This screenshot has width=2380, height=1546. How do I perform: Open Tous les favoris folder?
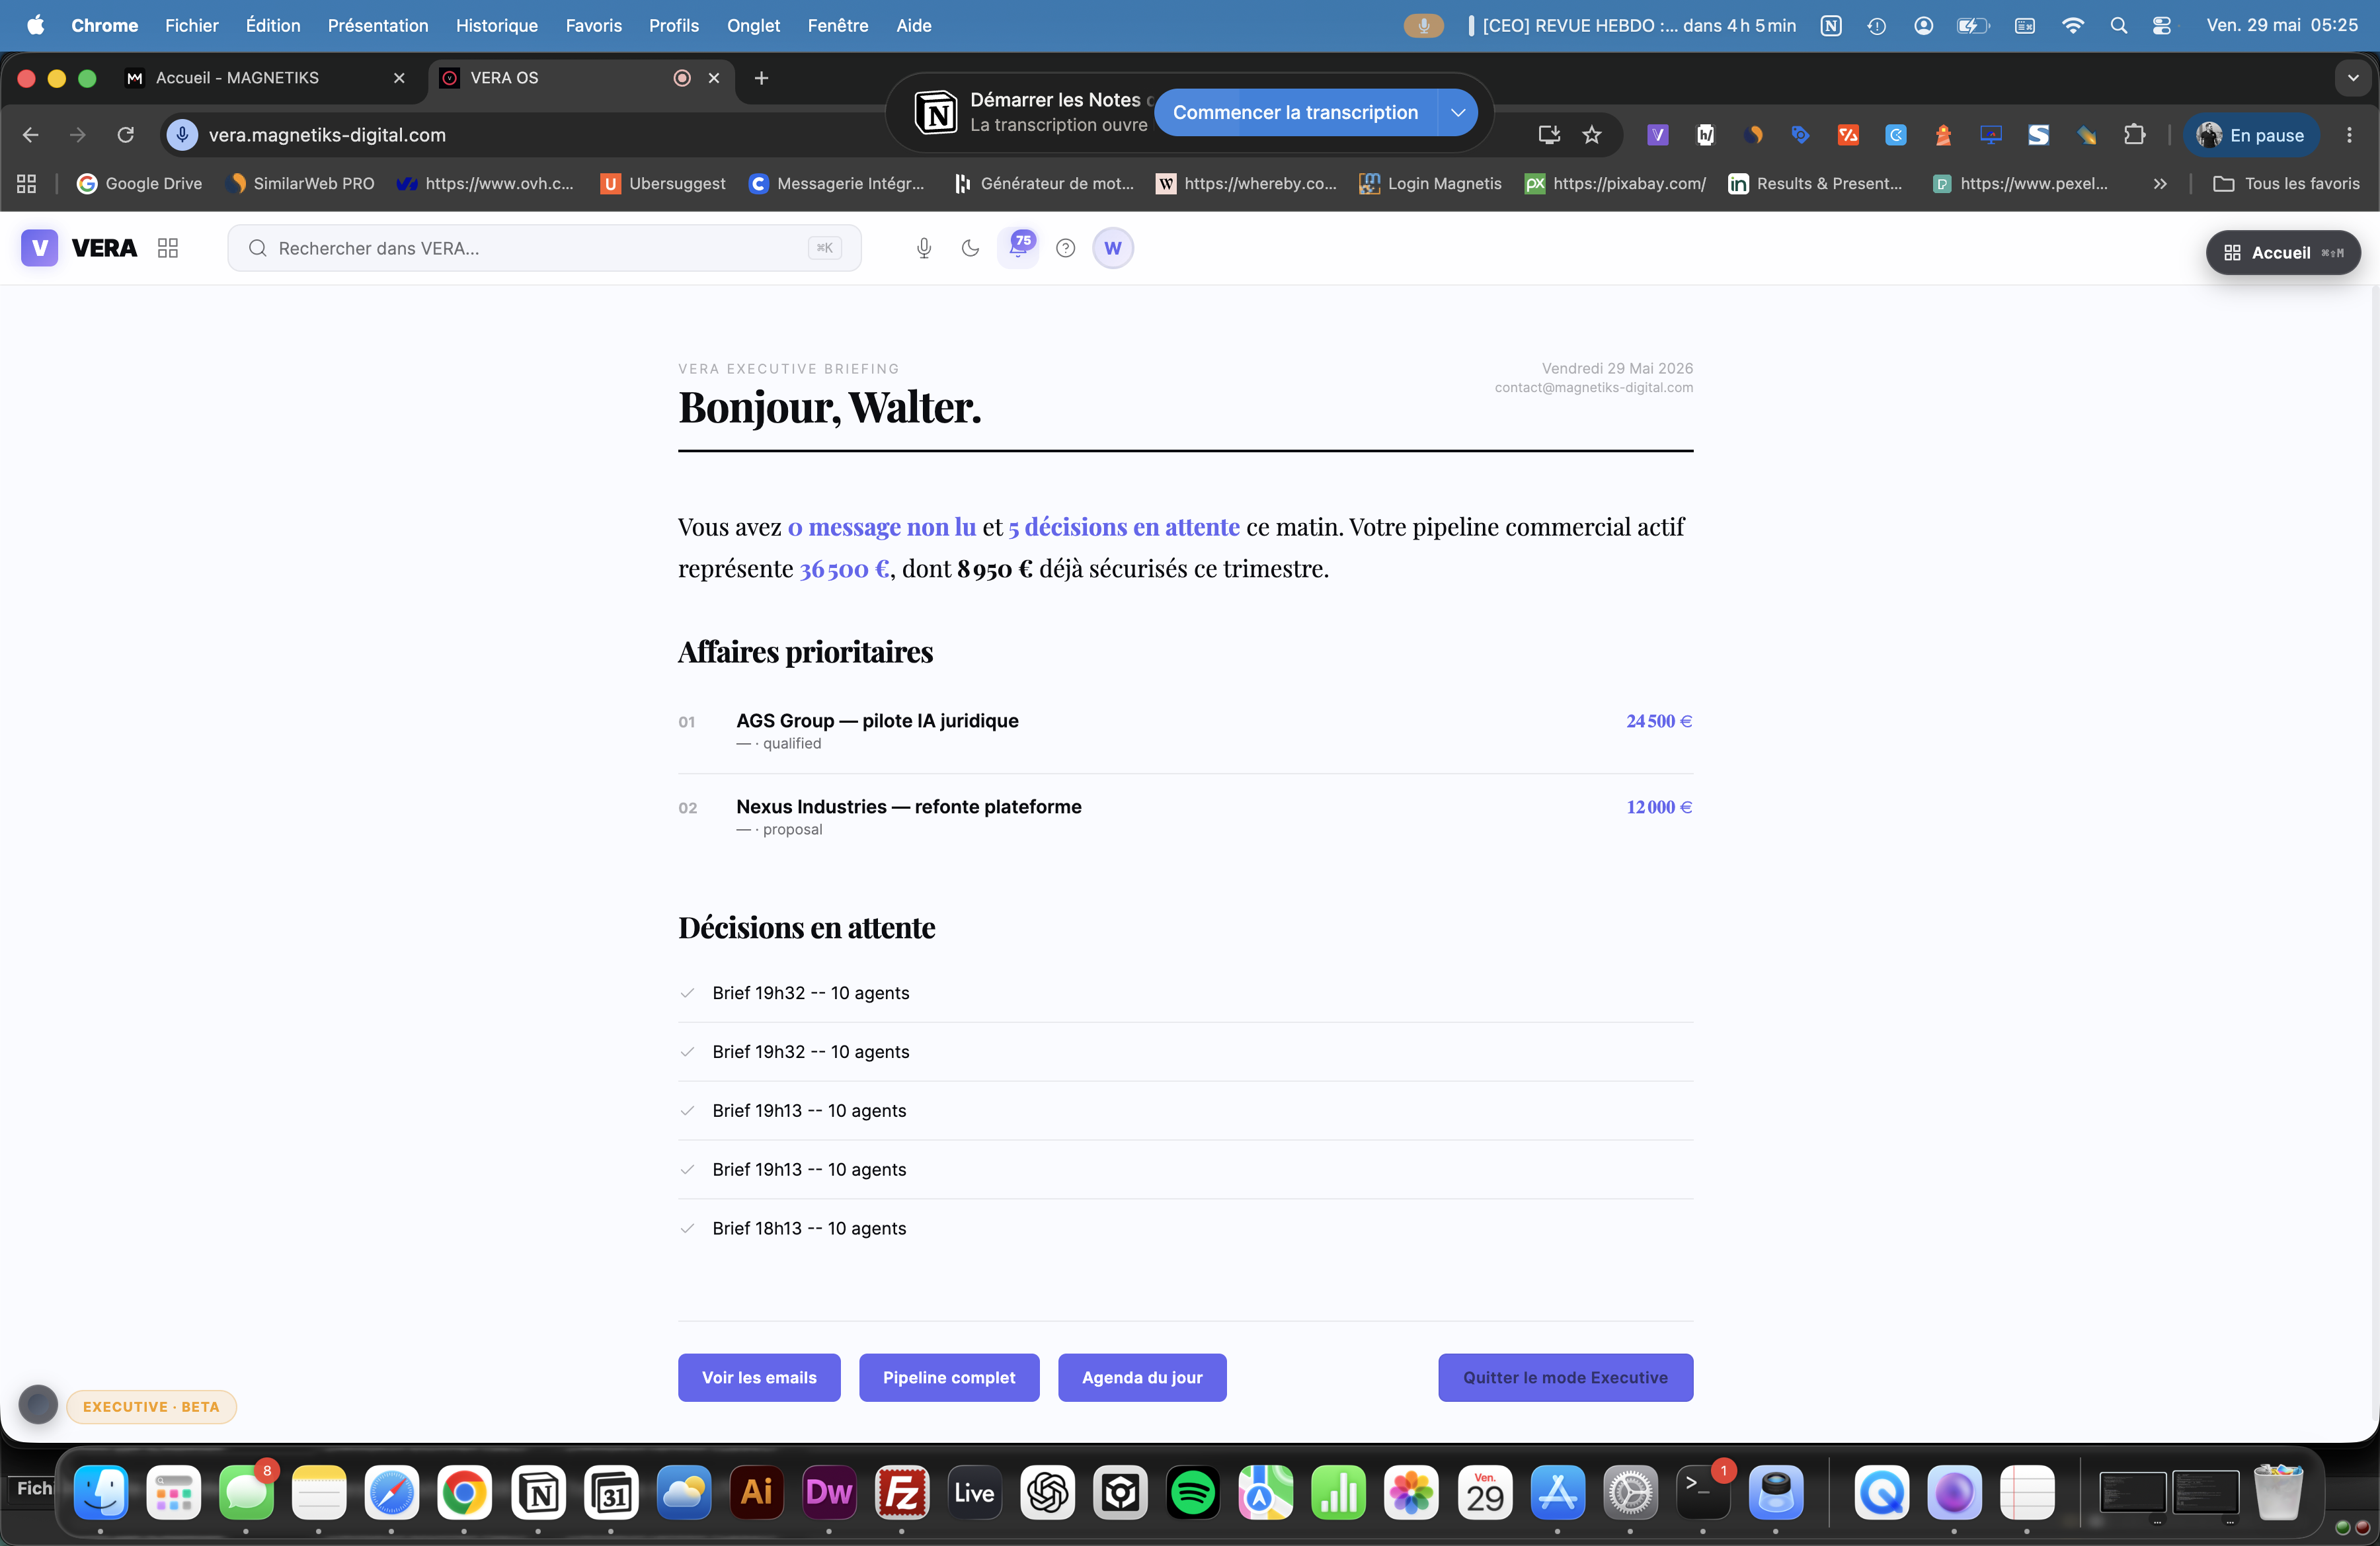[x=2286, y=184]
